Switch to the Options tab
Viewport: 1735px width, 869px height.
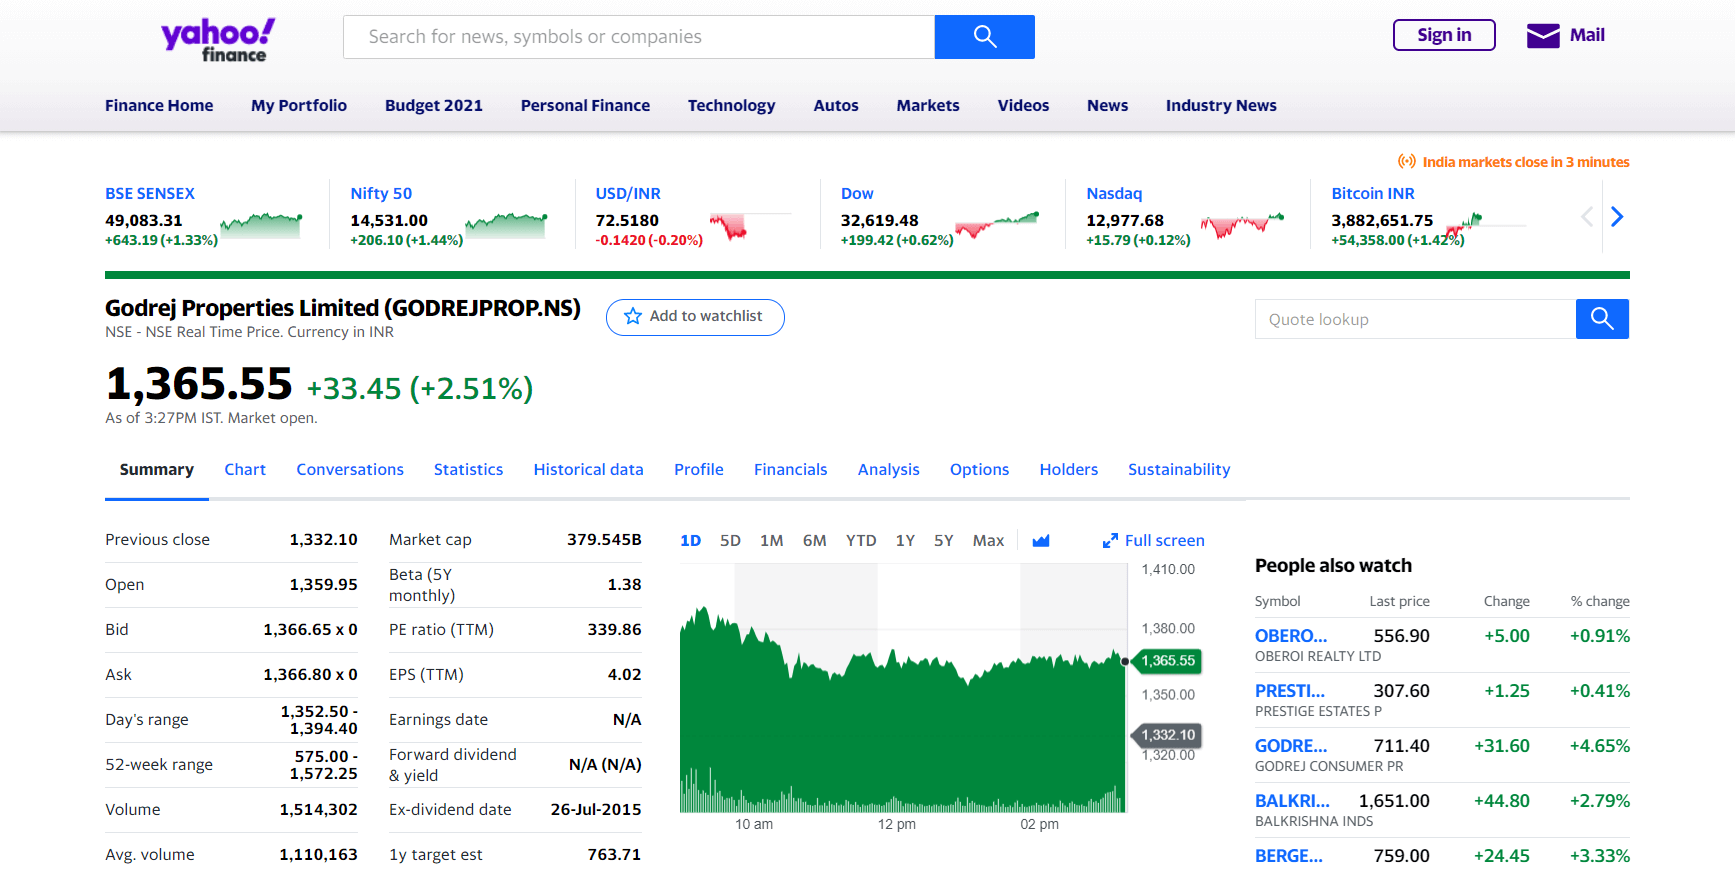[979, 470]
